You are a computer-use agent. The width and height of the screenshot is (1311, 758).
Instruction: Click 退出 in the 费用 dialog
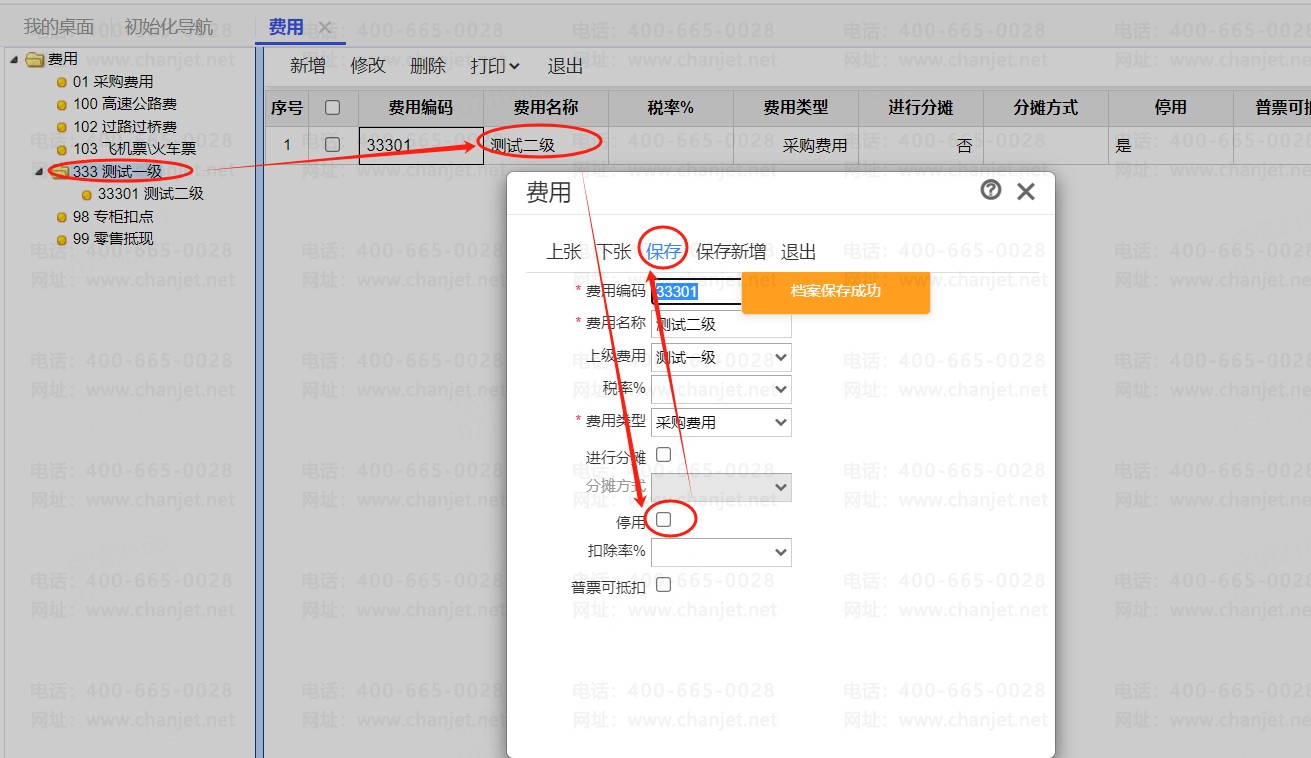pos(798,251)
